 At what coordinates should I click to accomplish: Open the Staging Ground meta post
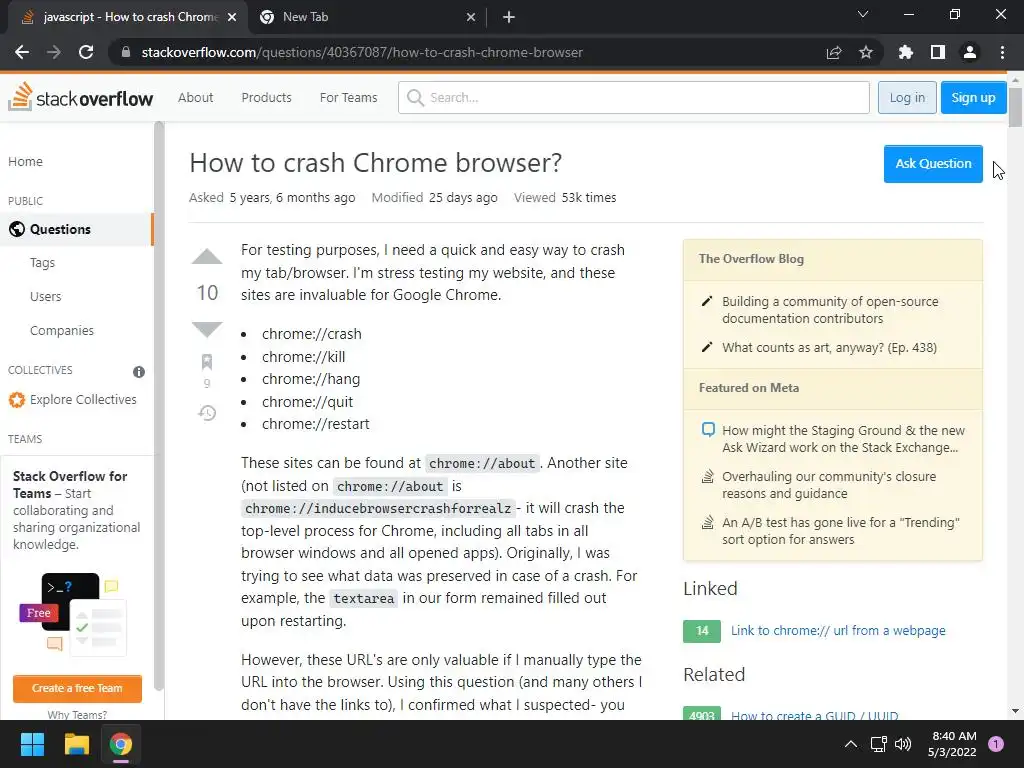tap(843, 439)
